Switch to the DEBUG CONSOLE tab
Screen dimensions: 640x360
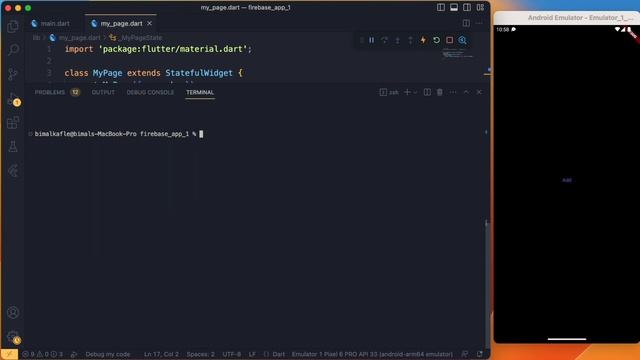pyautogui.click(x=150, y=92)
